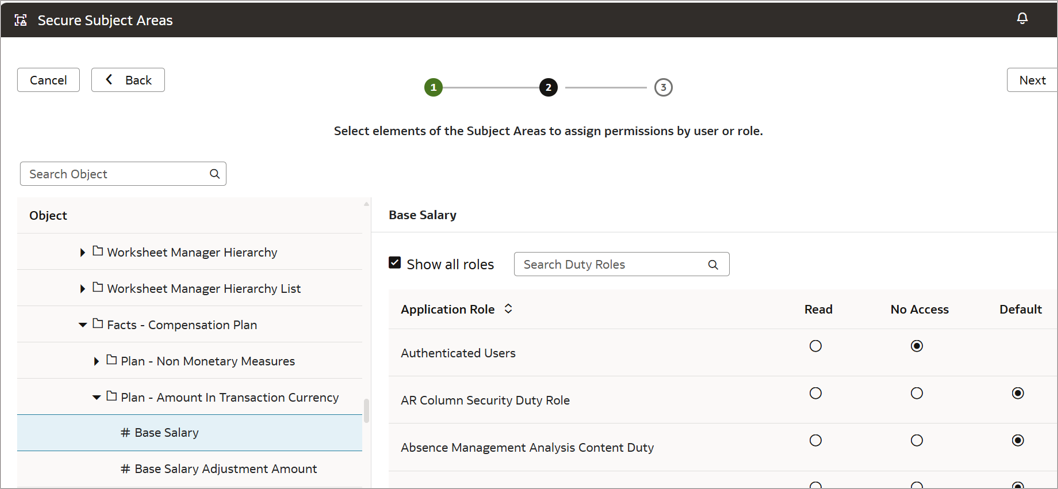
Task: Click the folder icon for Facts - Compensation Plan
Action: coord(98,324)
